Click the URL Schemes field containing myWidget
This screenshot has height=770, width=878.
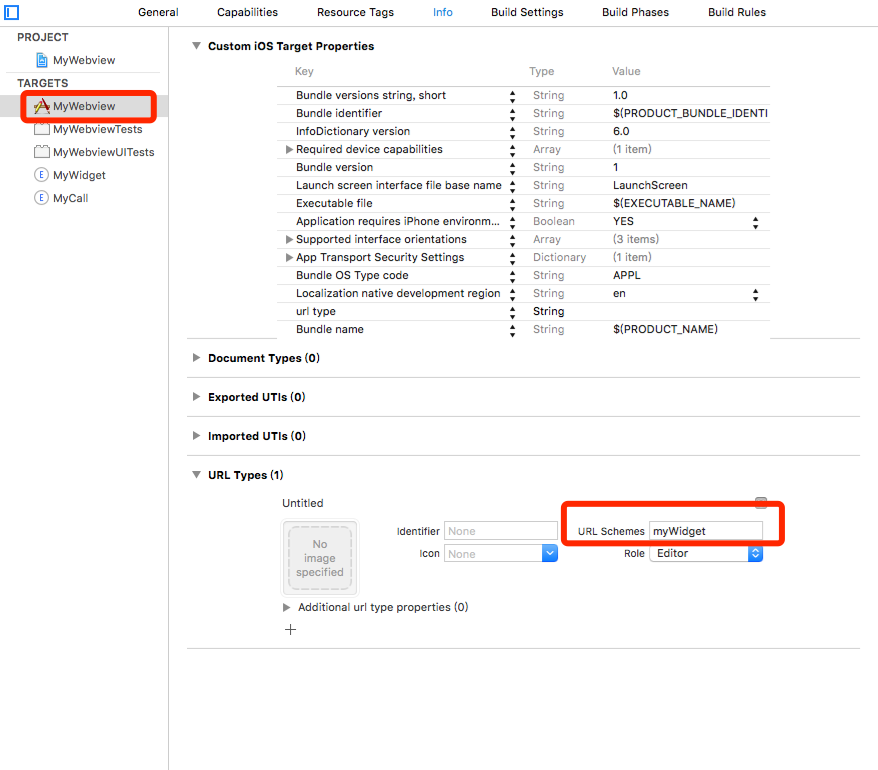coord(705,531)
